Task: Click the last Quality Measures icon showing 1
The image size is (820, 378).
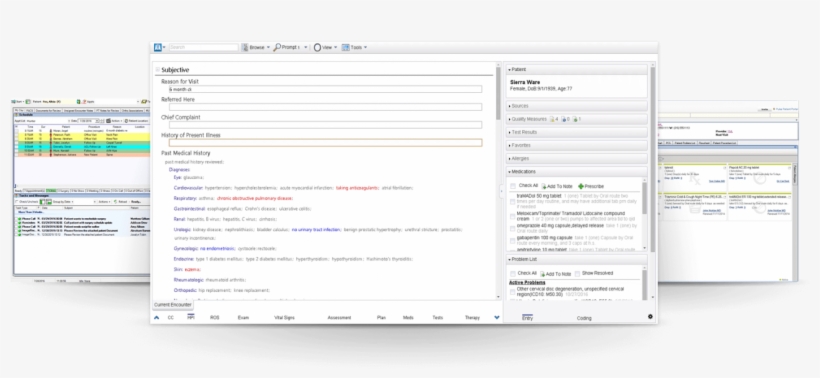Action: point(575,119)
